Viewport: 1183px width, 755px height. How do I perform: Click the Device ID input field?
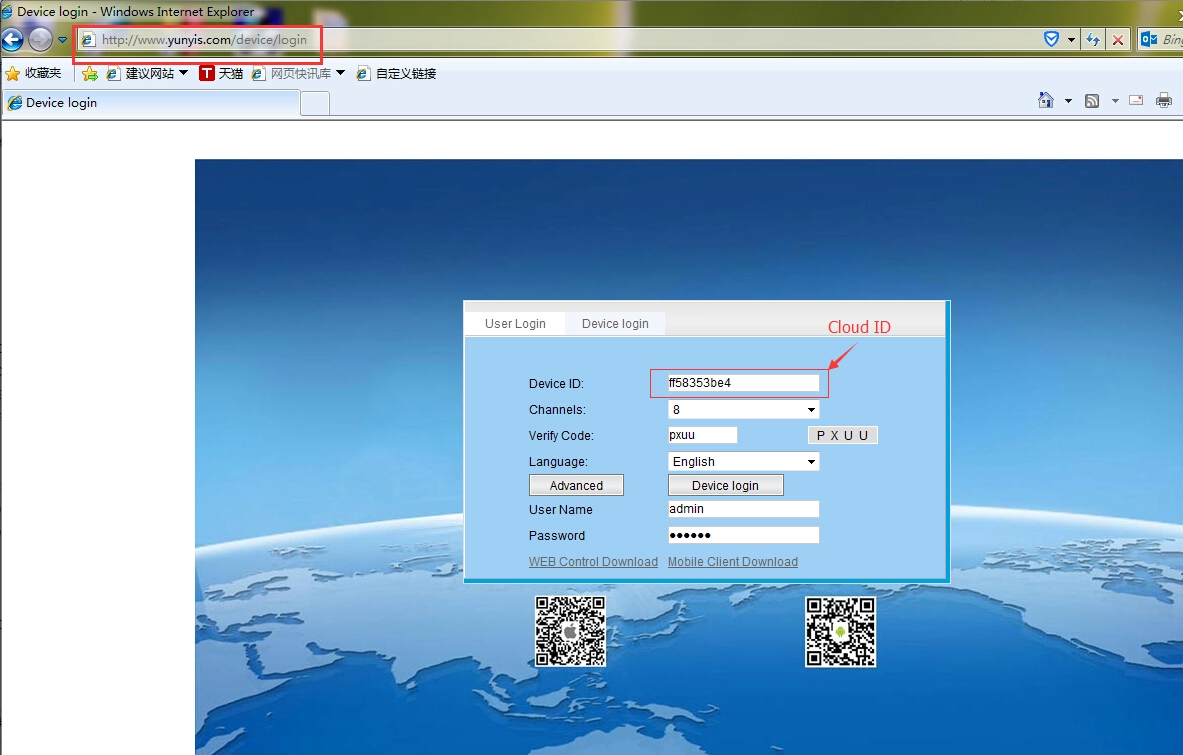tap(743, 383)
